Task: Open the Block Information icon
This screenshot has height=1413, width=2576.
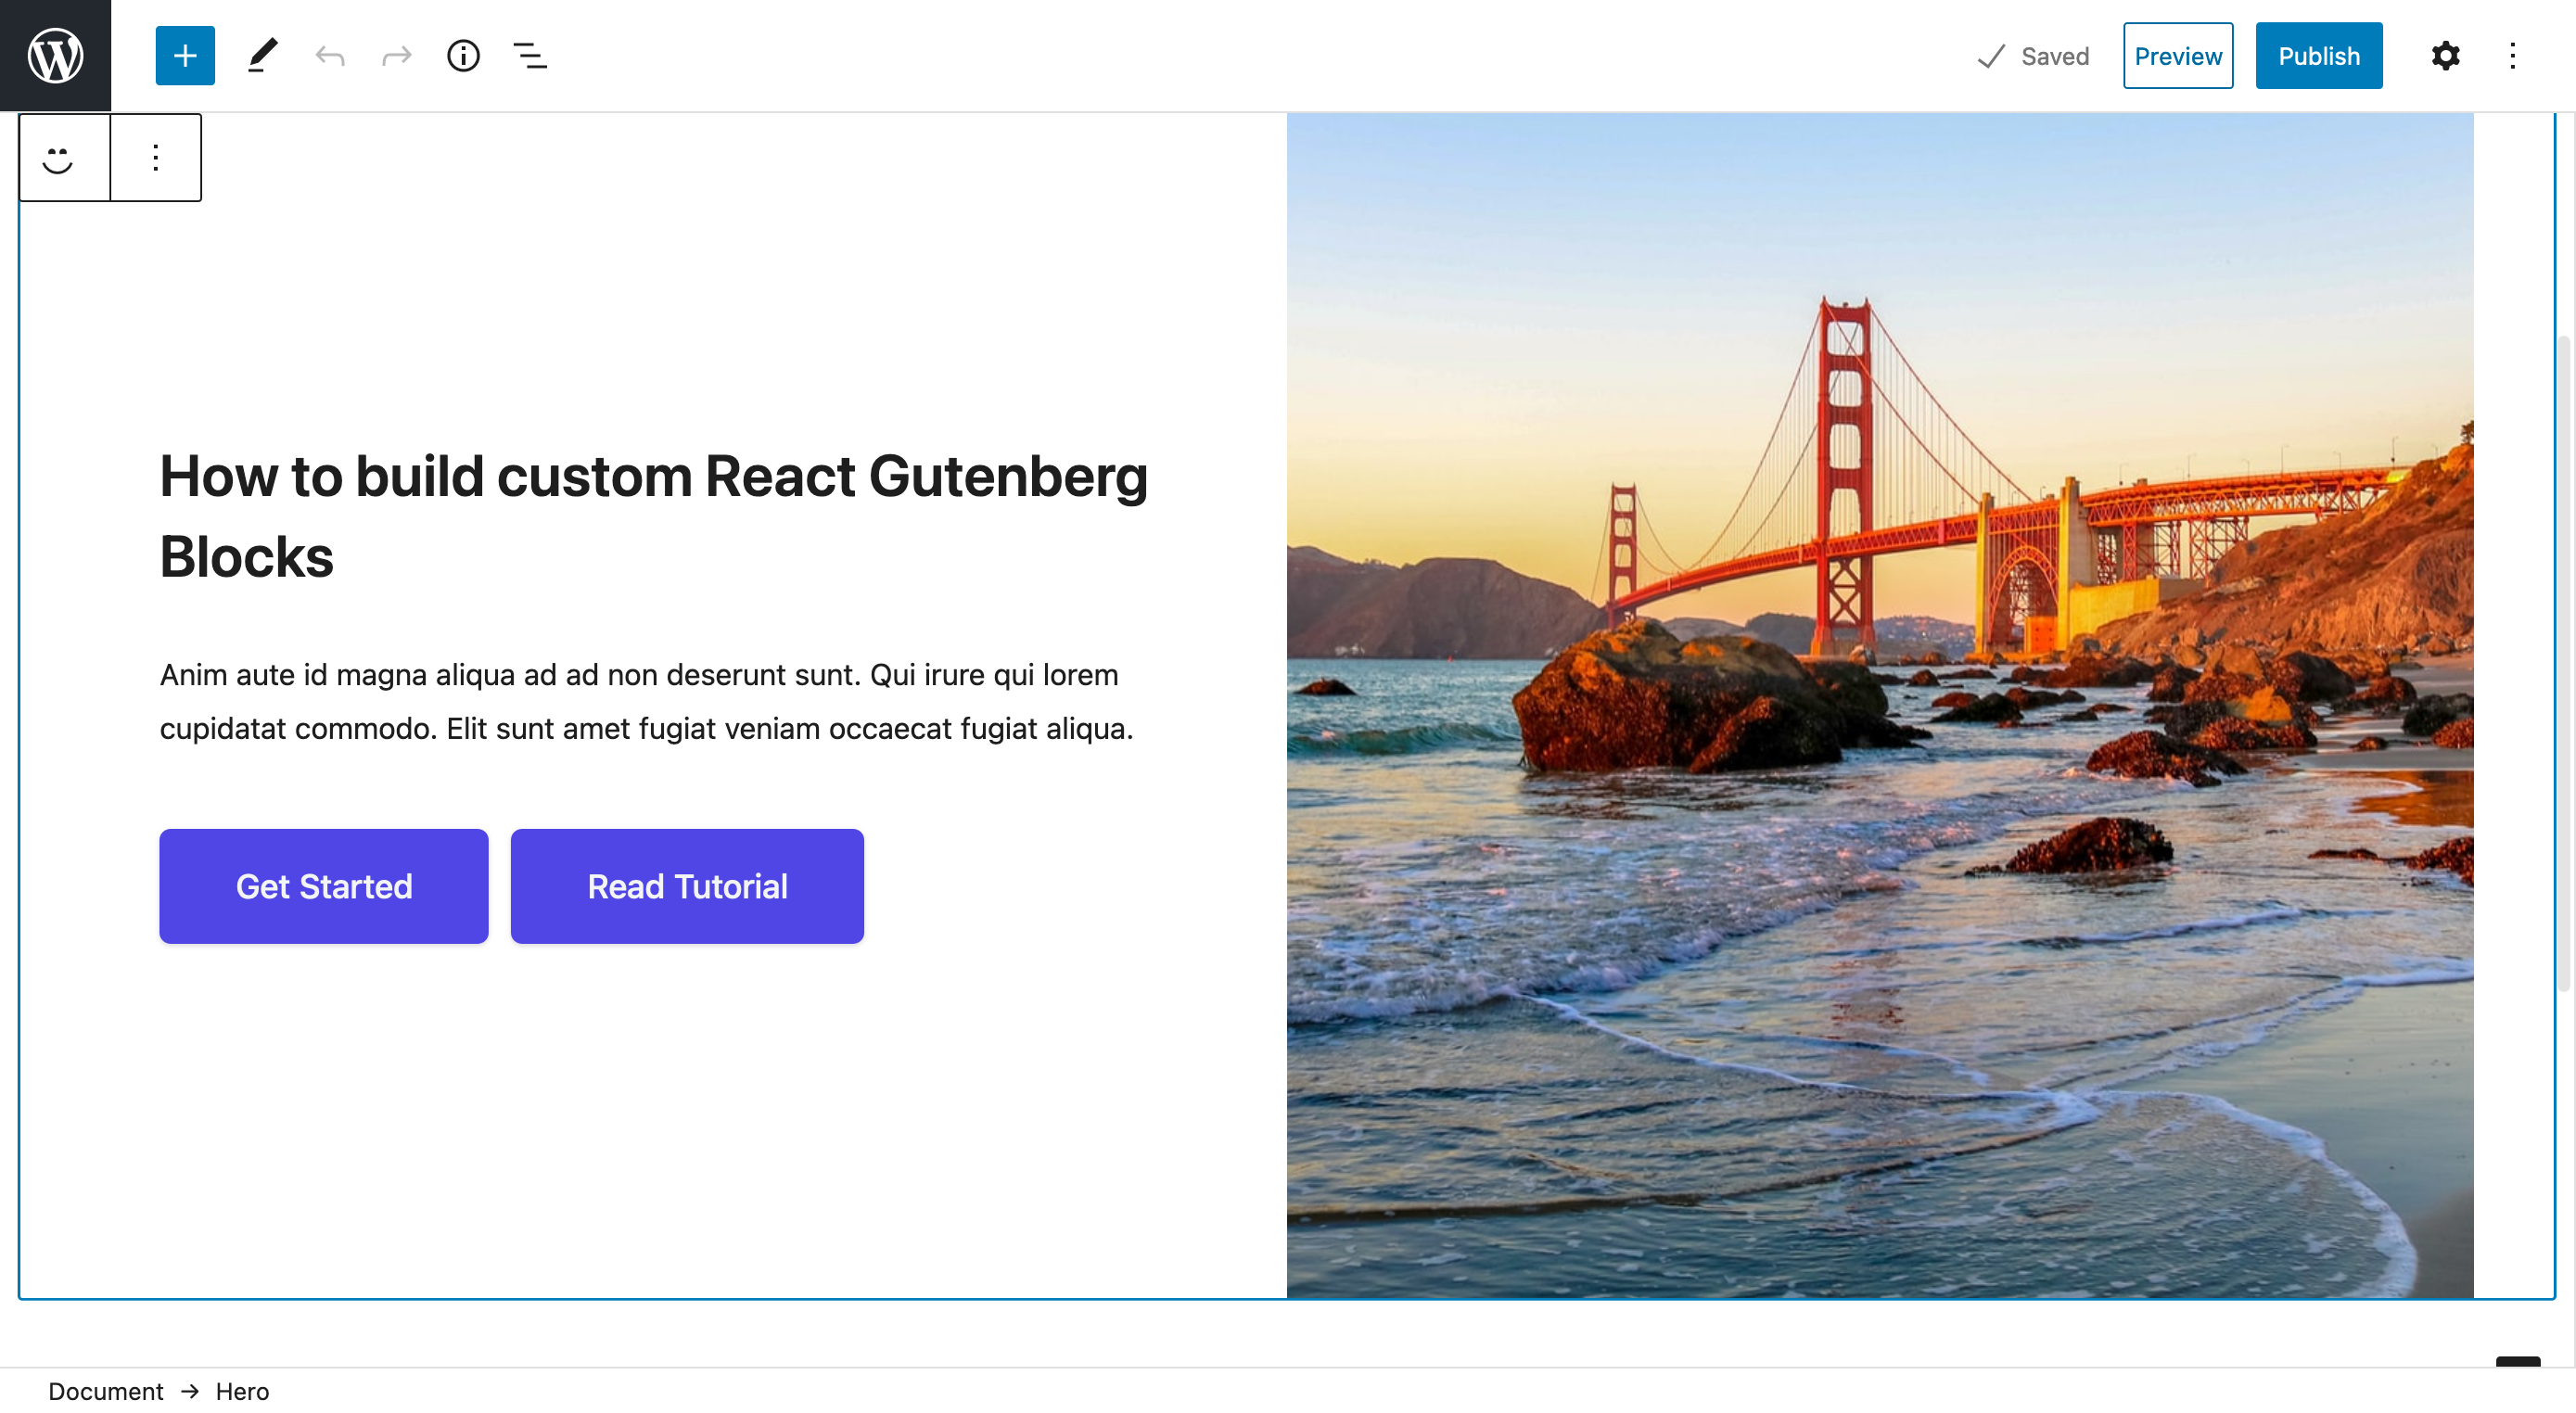Action: [x=463, y=54]
